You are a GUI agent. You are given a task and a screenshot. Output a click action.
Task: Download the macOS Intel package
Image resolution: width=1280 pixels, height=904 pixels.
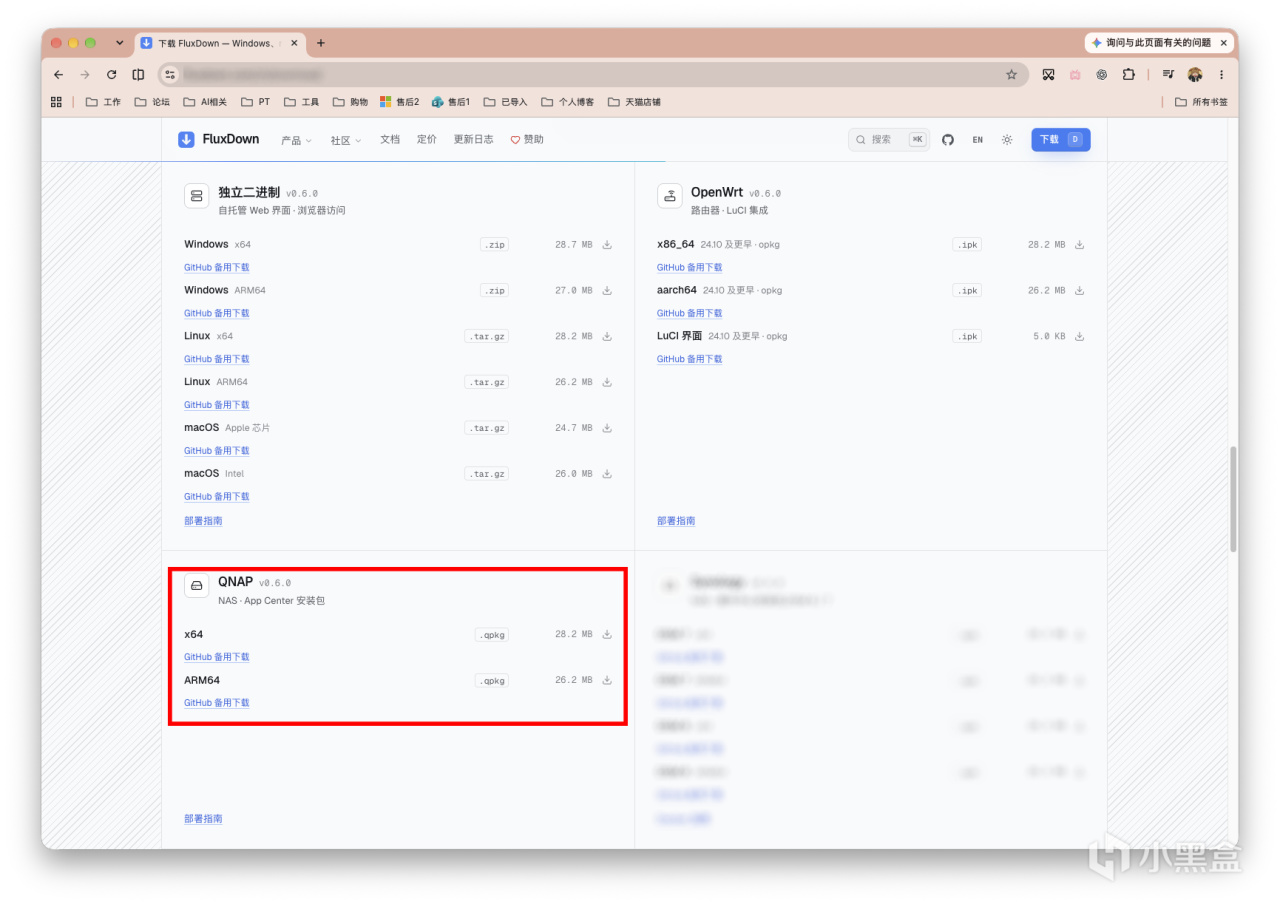coord(607,474)
